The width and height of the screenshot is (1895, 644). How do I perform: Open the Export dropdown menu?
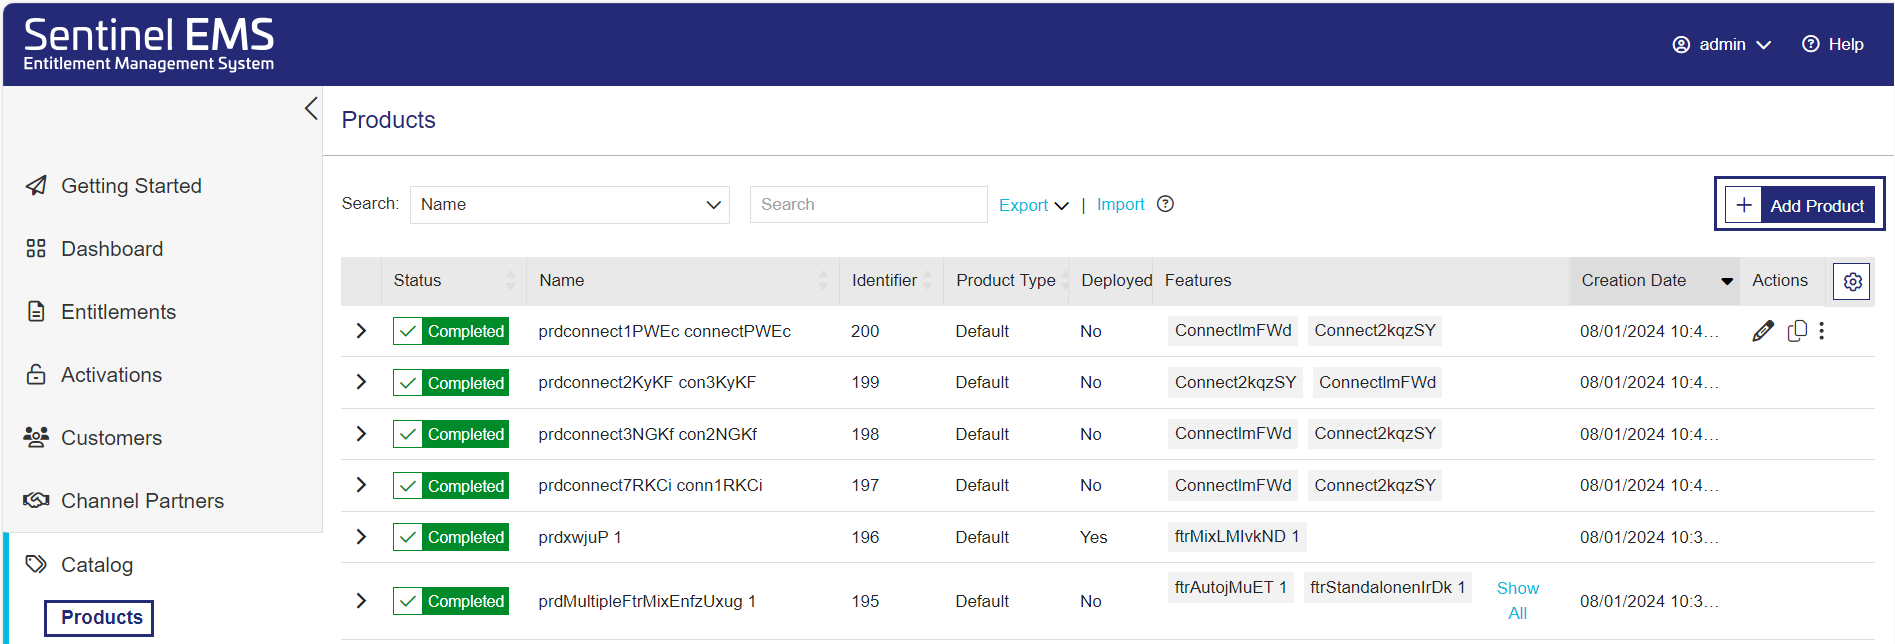(x=1033, y=205)
